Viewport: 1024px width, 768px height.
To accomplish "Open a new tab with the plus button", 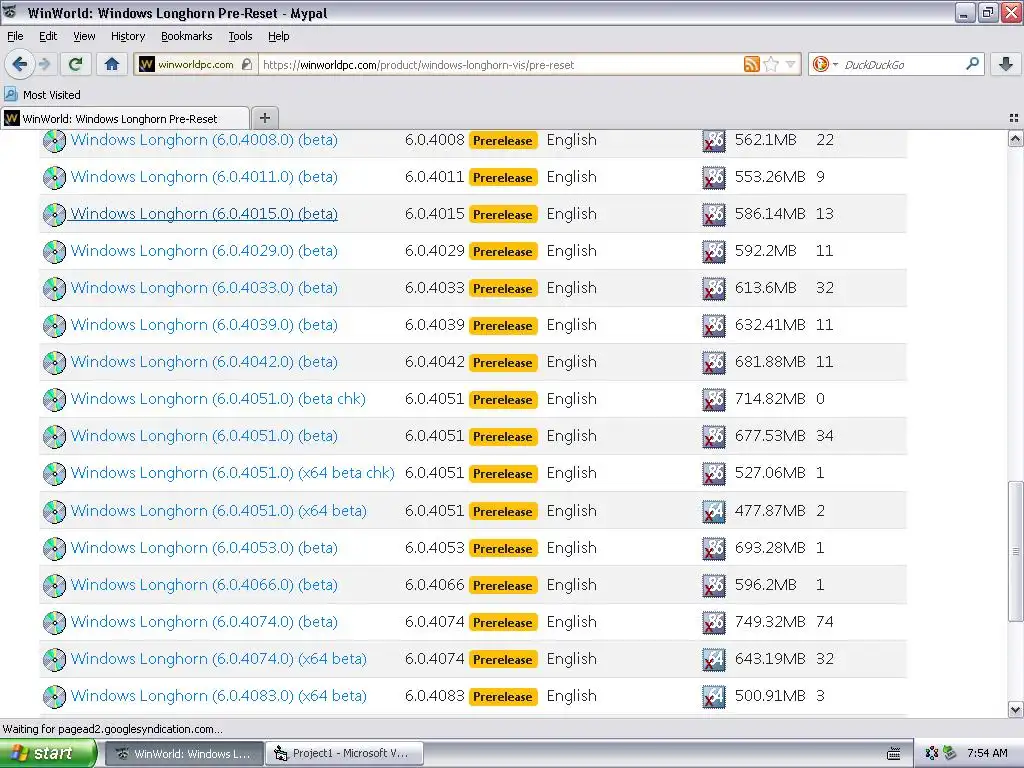I will tap(264, 118).
